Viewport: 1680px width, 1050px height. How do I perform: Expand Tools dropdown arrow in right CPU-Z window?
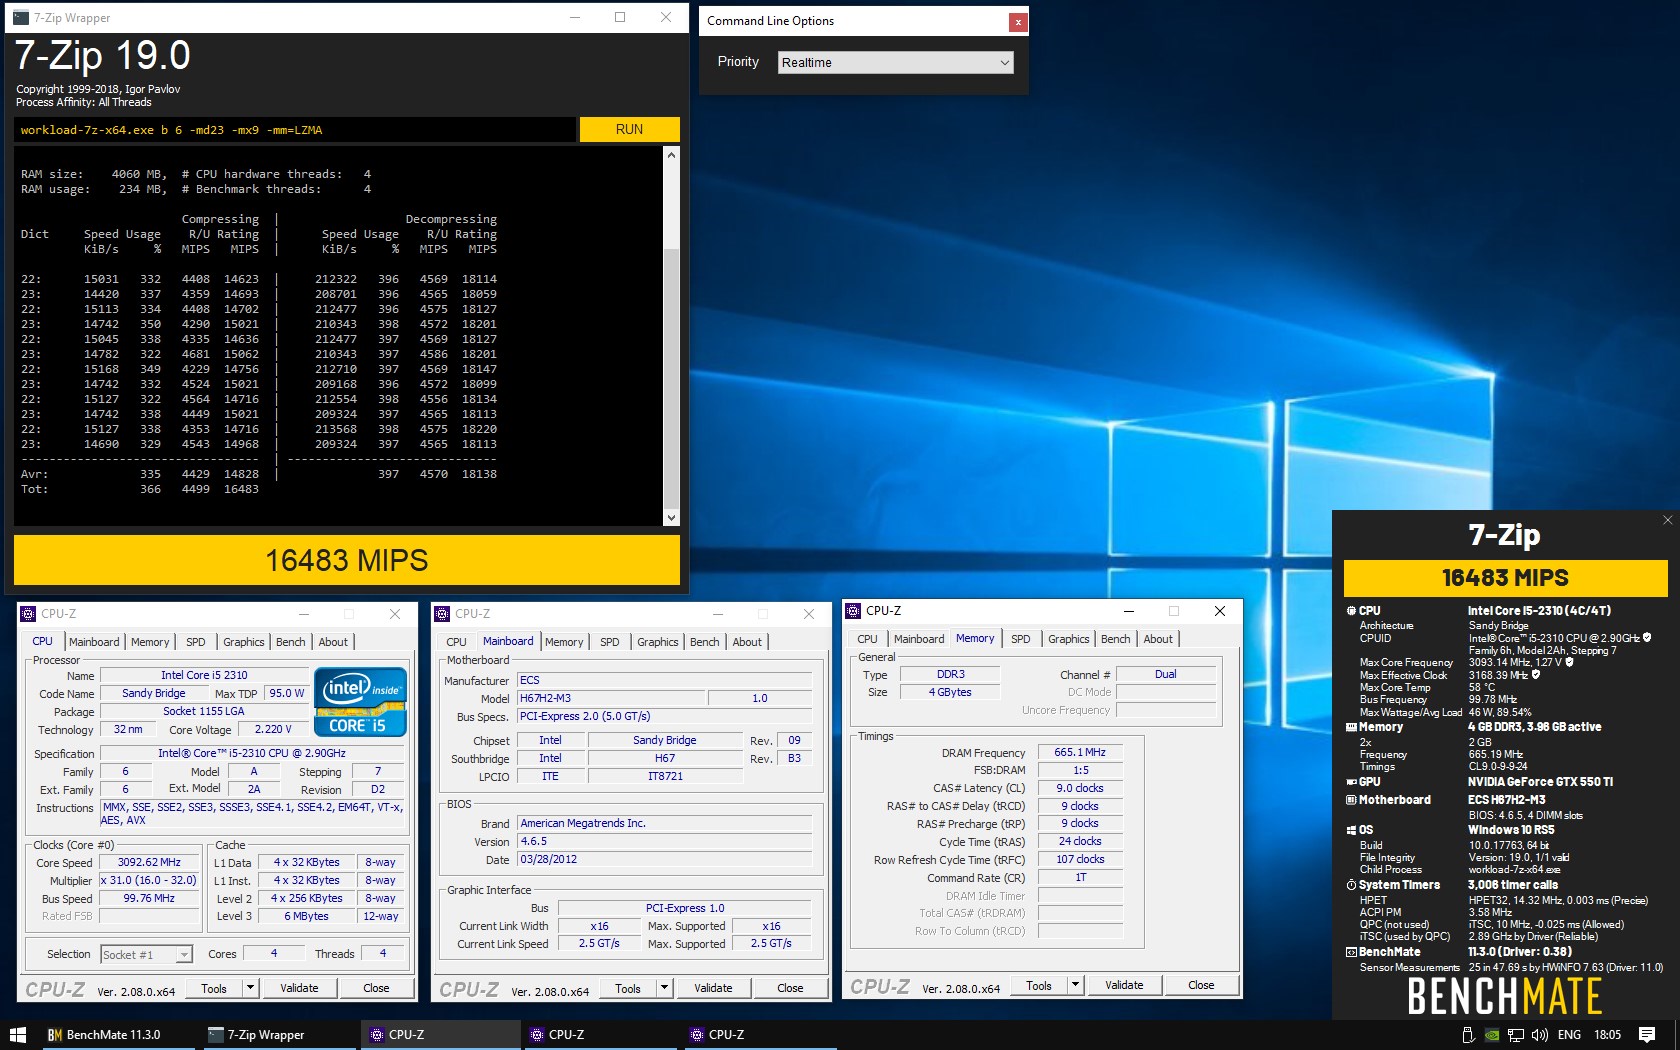(1075, 985)
